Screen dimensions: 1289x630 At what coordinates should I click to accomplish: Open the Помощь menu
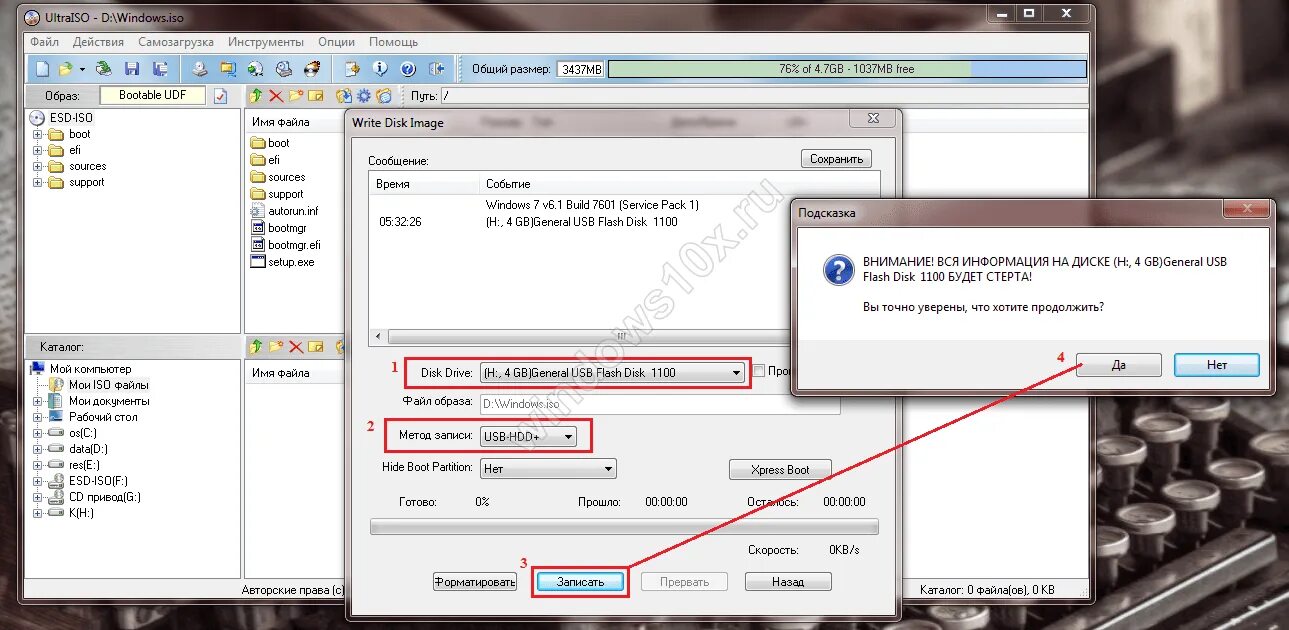[394, 42]
